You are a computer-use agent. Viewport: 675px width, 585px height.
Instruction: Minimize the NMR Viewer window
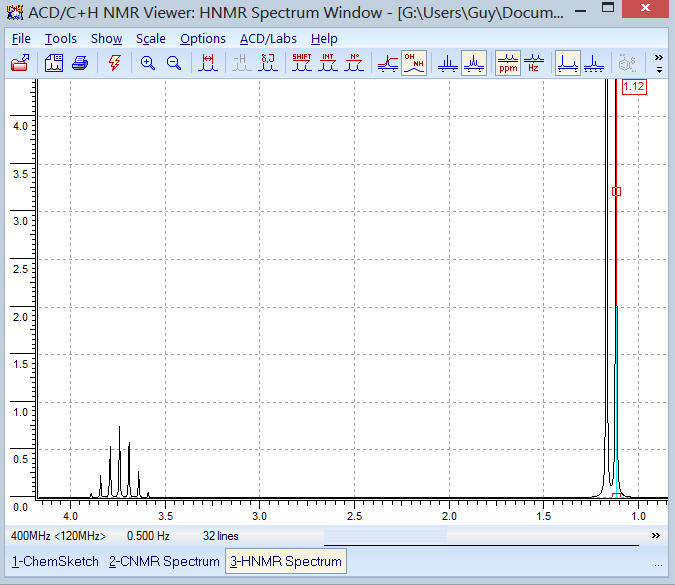click(581, 10)
